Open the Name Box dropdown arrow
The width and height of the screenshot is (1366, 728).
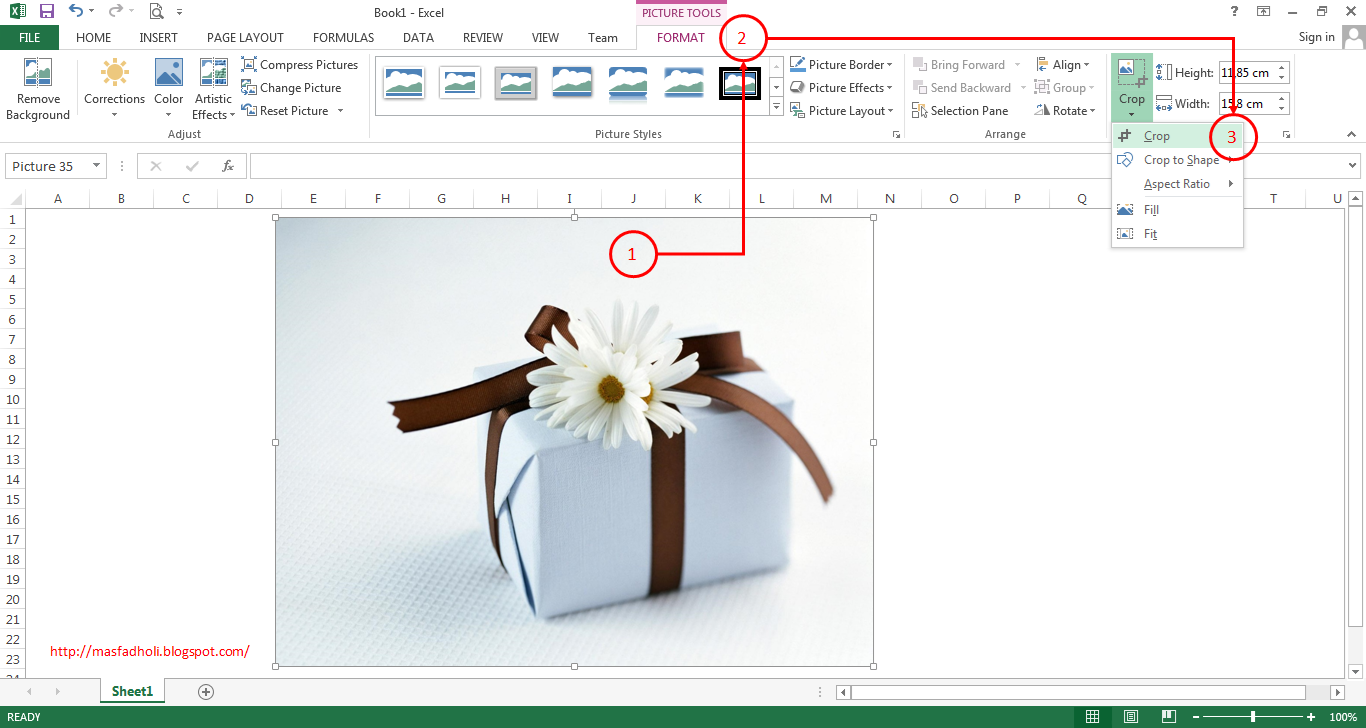pyautogui.click(x=96, y=166)
